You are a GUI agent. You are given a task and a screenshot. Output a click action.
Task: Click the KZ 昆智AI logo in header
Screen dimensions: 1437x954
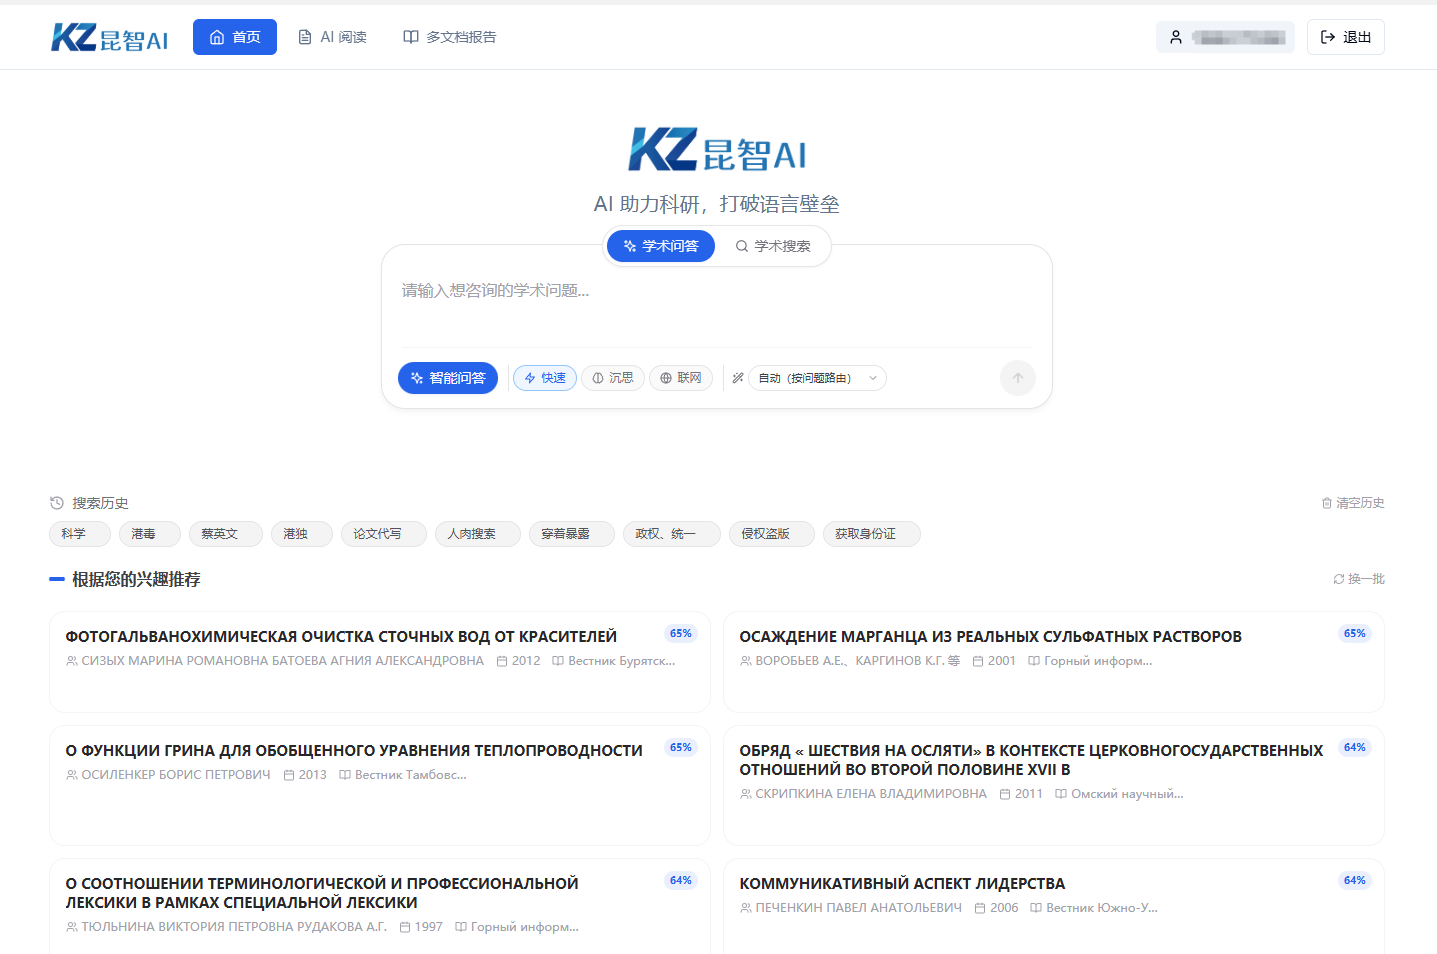point(109,37)
